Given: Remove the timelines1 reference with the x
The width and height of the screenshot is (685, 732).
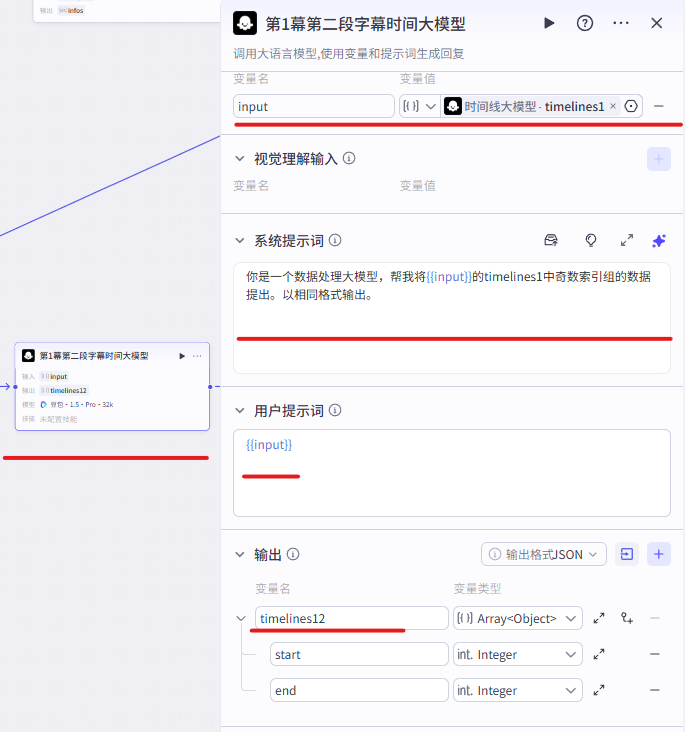Looking at the screenshot, I should pyautogui.click(x=613, y=106).
